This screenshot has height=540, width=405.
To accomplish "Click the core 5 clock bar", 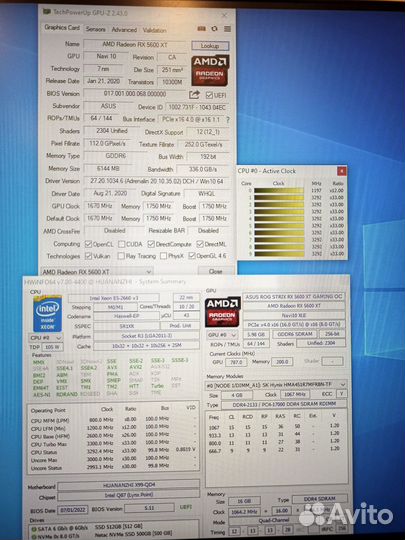I will point(279,226).
